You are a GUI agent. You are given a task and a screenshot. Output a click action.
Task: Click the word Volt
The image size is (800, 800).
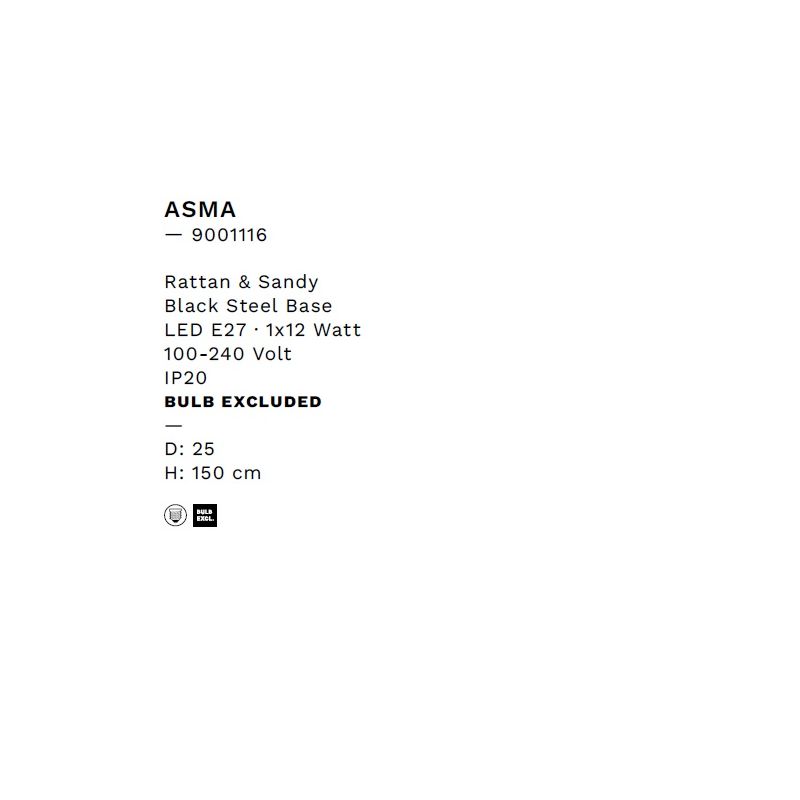coord(272,354)
